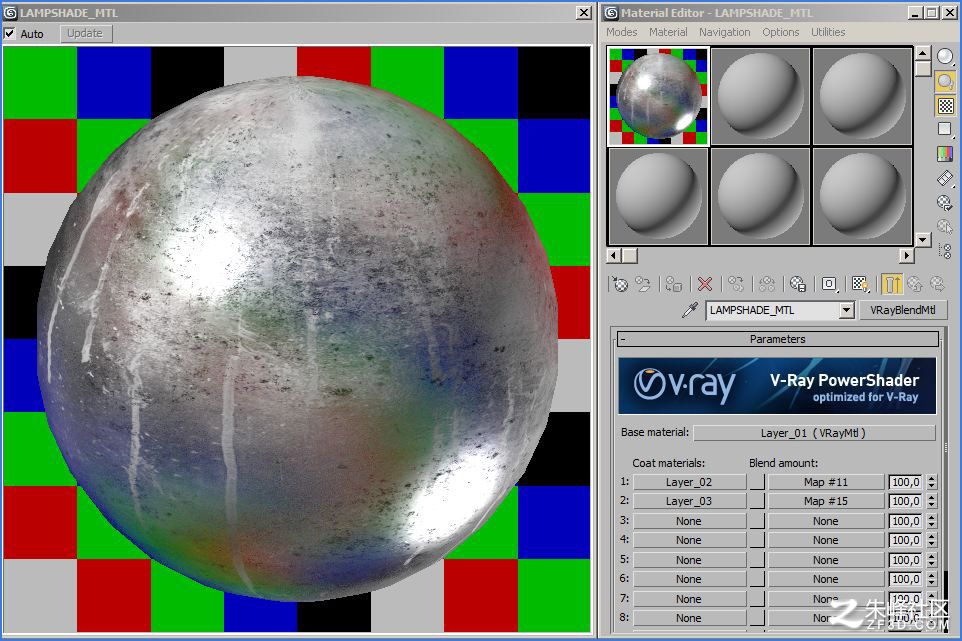Open the Material/Map Navigator icon
962x641 pixels.
click(x=945, y=250)
